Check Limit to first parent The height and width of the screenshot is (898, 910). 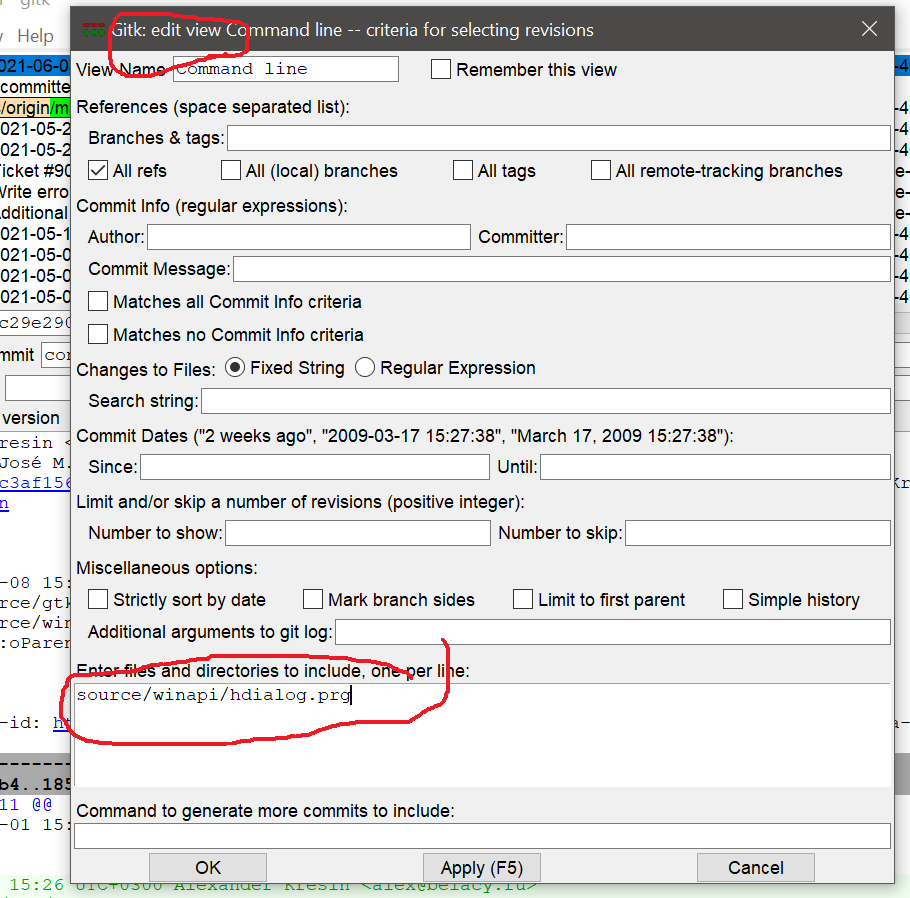coord(523,600)
